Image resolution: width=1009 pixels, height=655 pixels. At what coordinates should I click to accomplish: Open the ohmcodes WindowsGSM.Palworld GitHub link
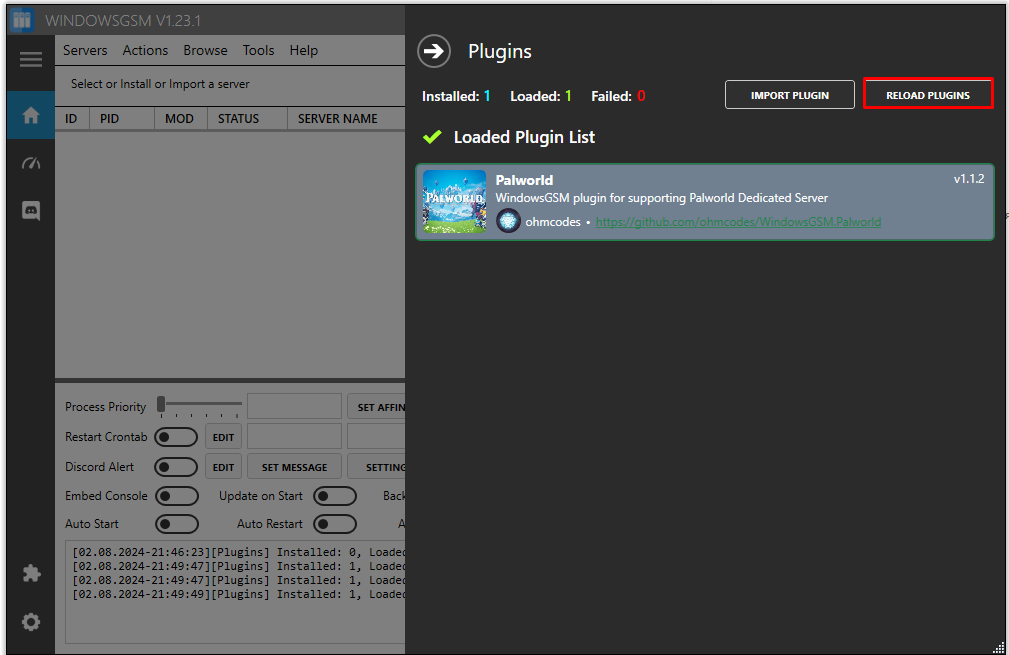tap(738, 222)
